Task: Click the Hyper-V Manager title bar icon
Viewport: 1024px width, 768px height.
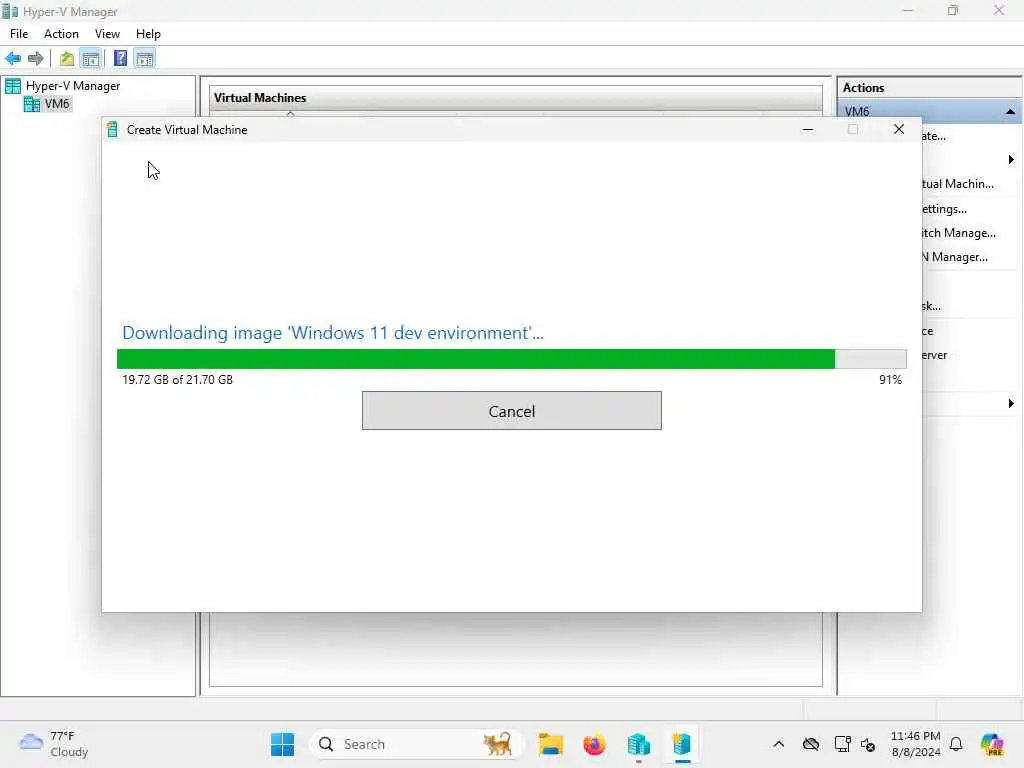Action: (x=10, y=11)
